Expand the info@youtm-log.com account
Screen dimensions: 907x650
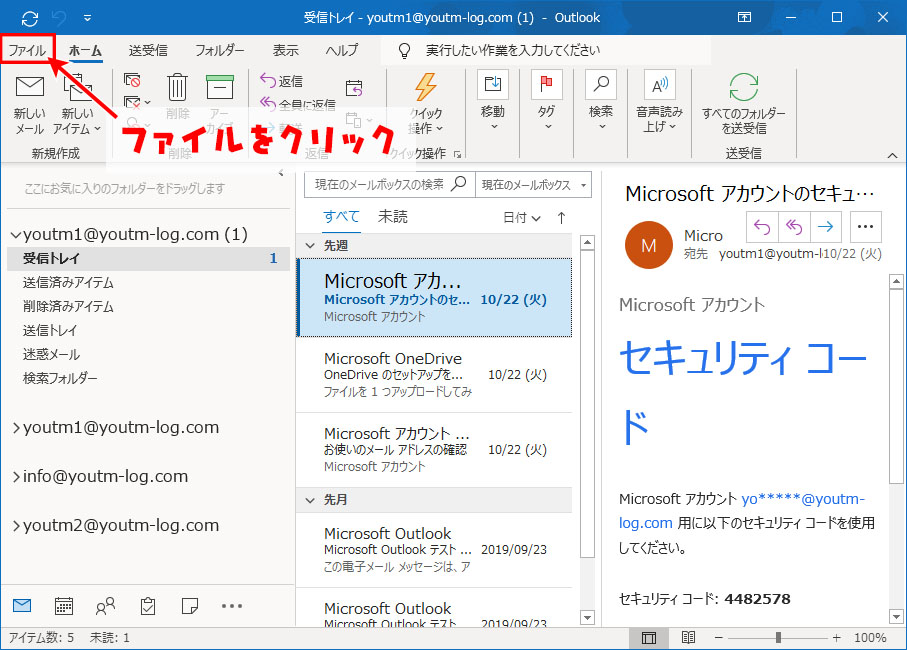click(x=16, y=477)
